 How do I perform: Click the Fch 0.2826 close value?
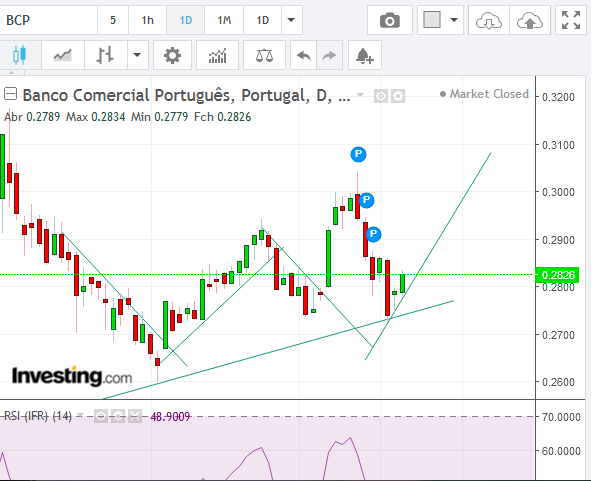point(223,117)
